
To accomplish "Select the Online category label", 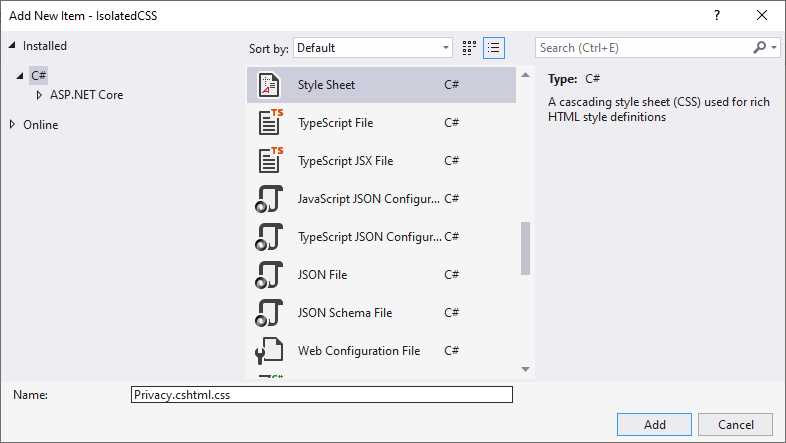I will [x=41, y=125].
